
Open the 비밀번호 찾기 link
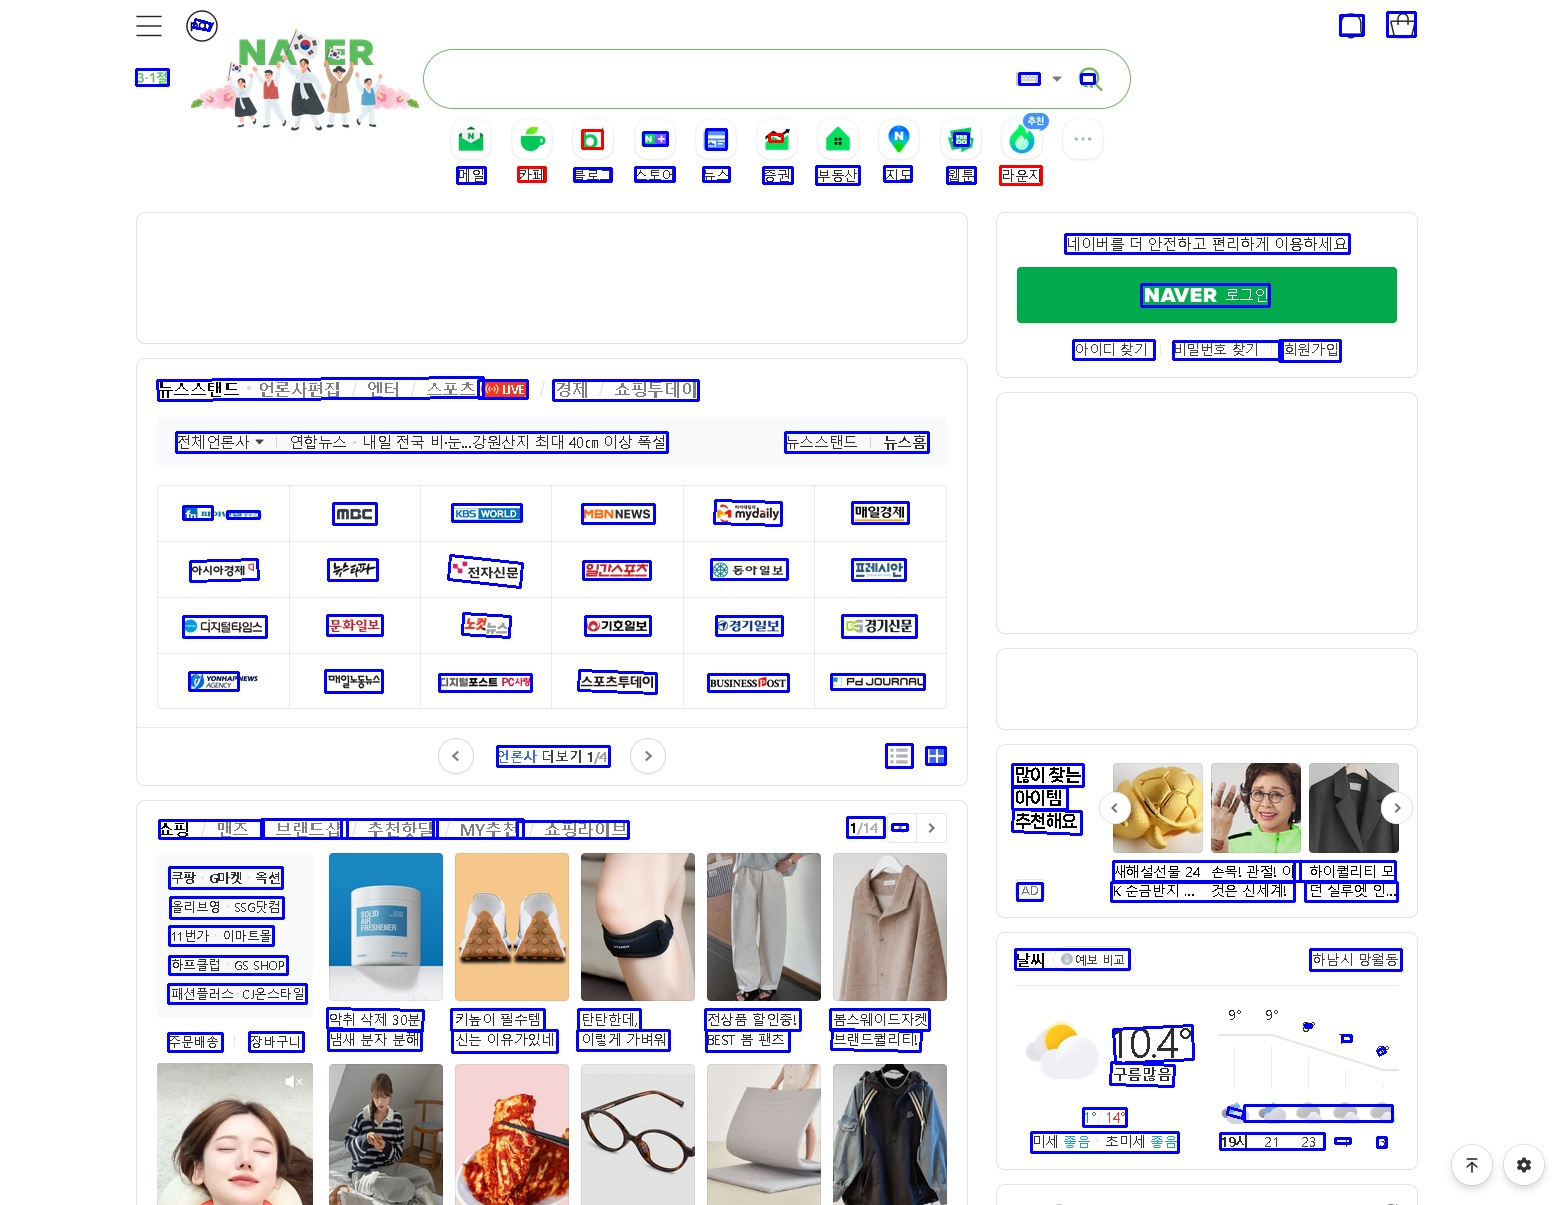[1216, 350]
